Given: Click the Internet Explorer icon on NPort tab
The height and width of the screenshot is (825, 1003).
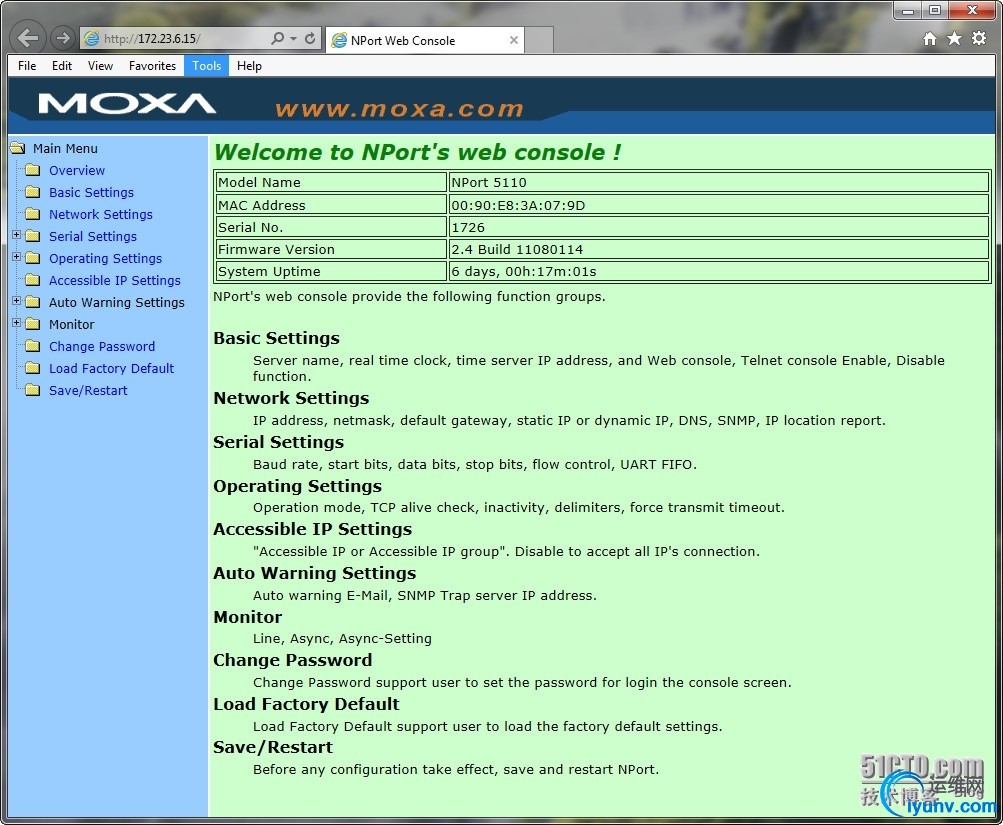Looking at the screenshot, I should [x=339, y=40].
